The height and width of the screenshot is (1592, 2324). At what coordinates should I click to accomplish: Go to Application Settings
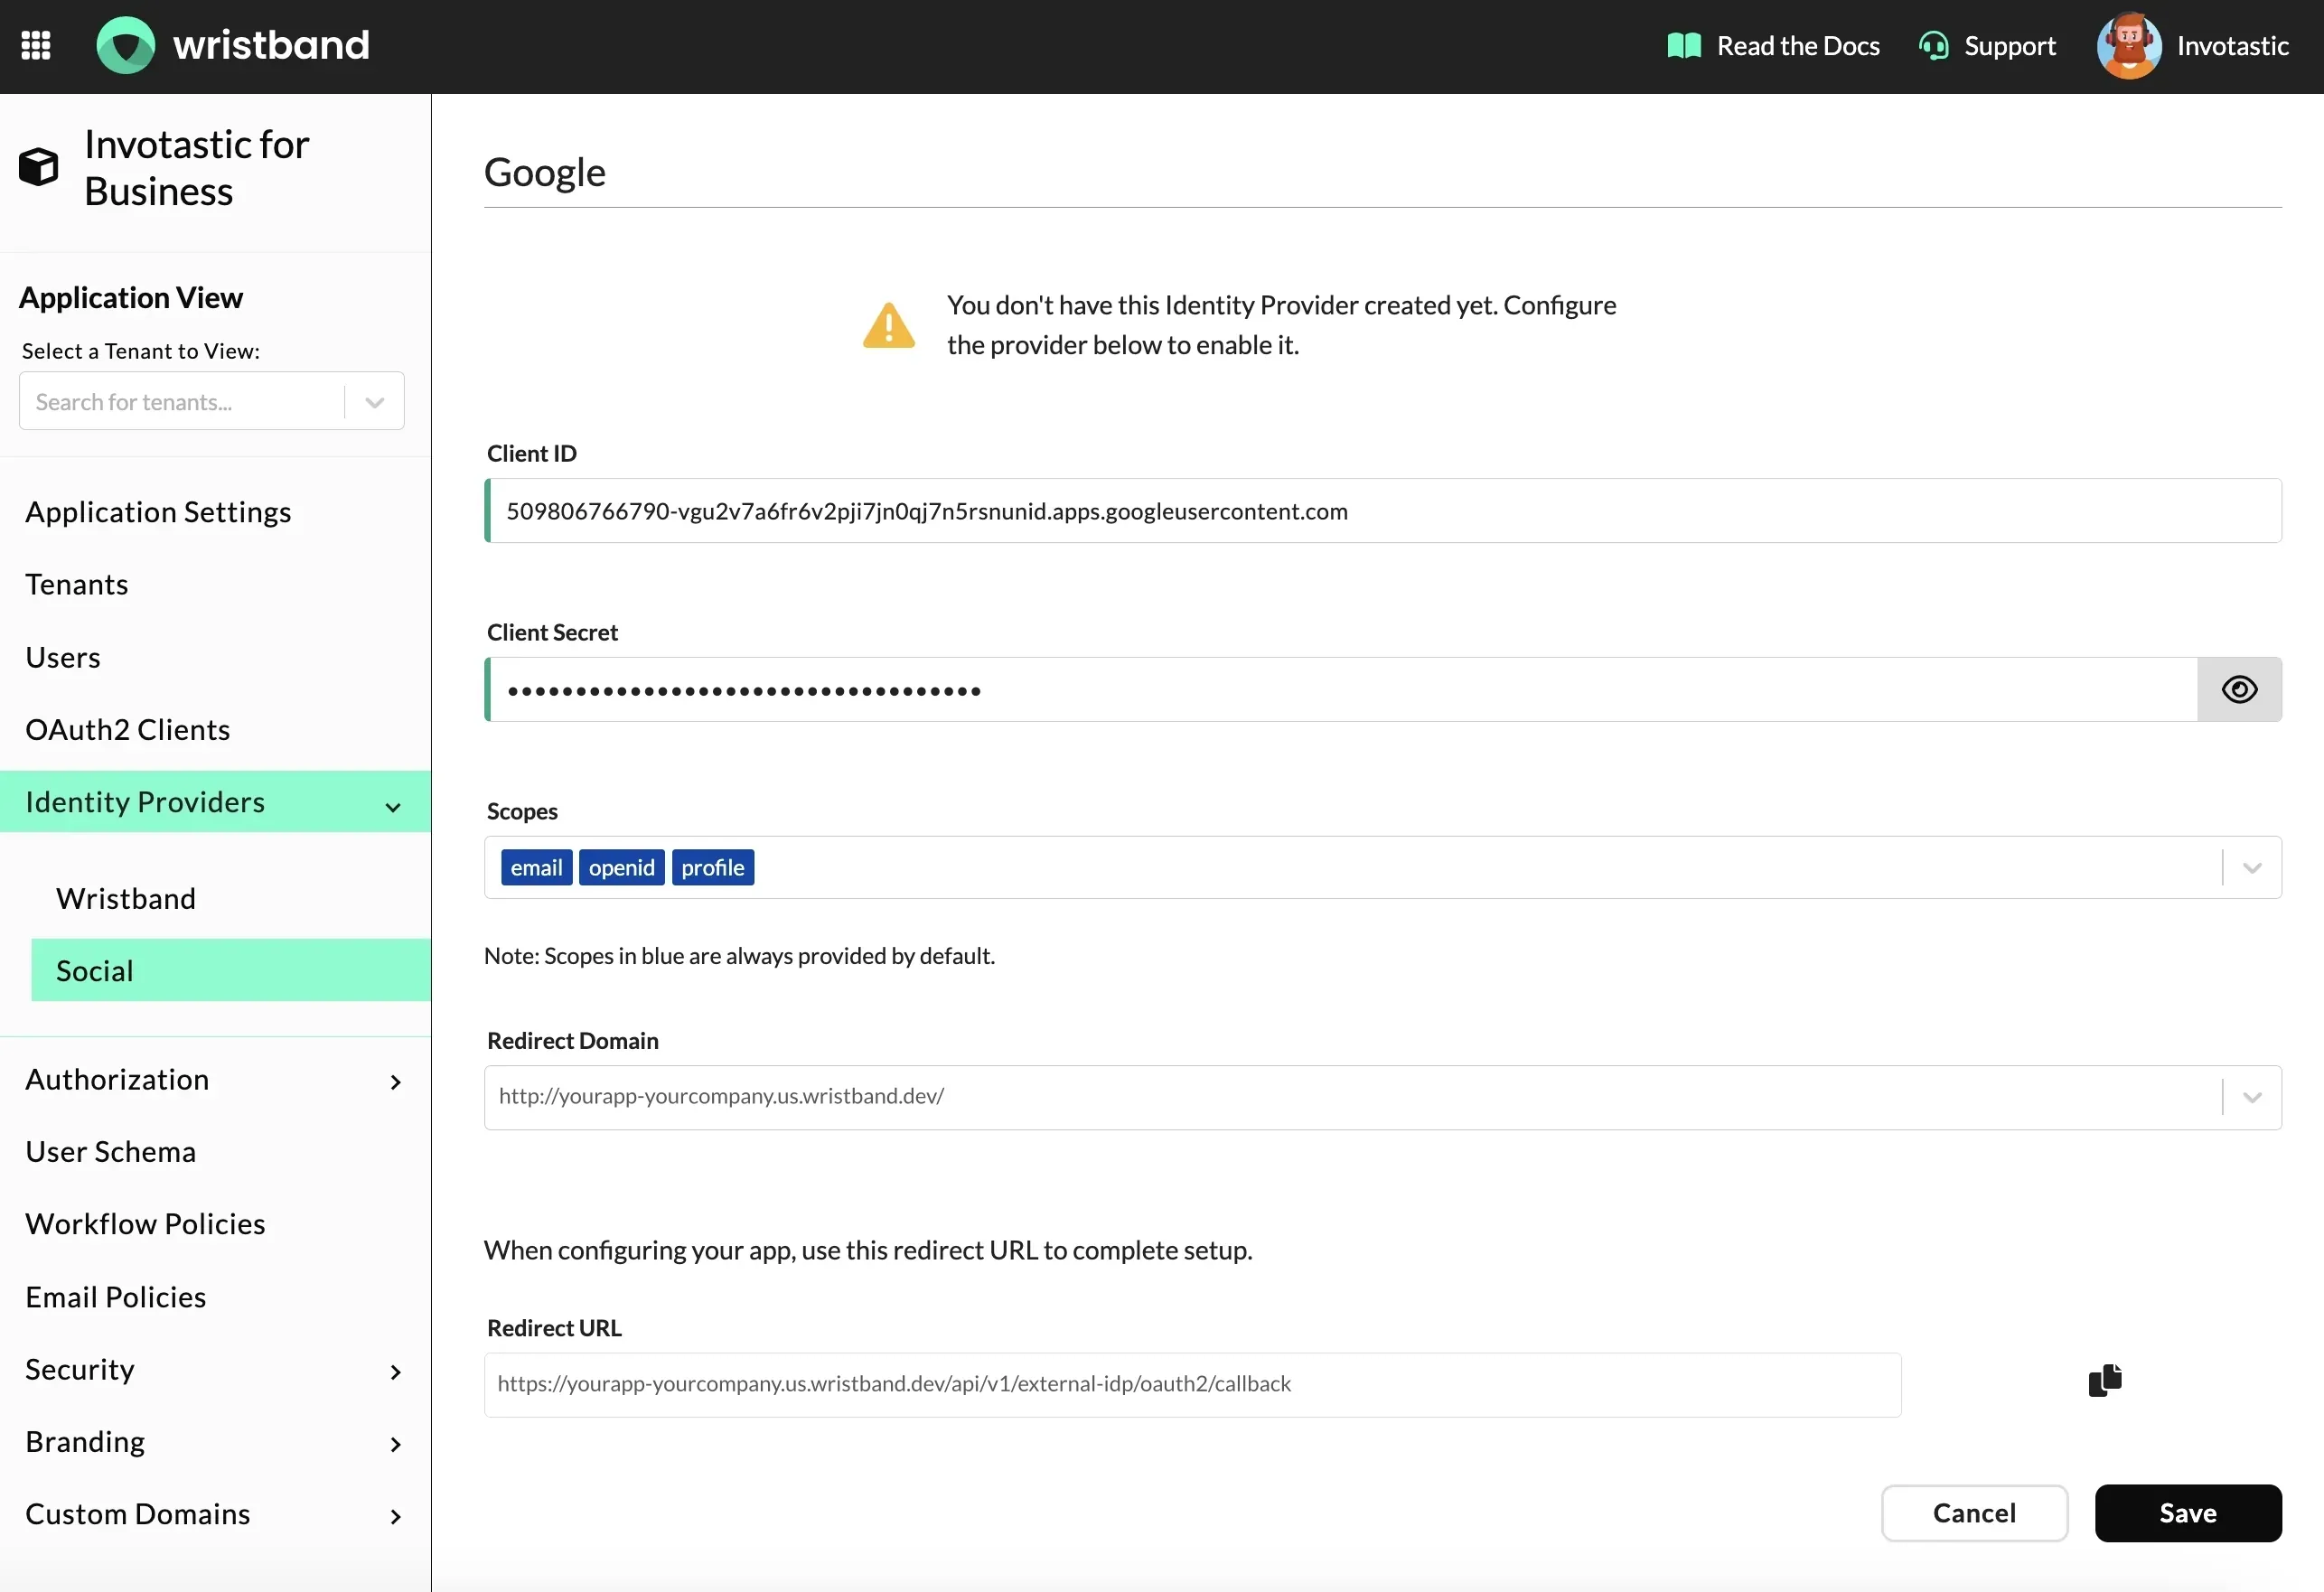pyautogui.click(x=158, y=512)
